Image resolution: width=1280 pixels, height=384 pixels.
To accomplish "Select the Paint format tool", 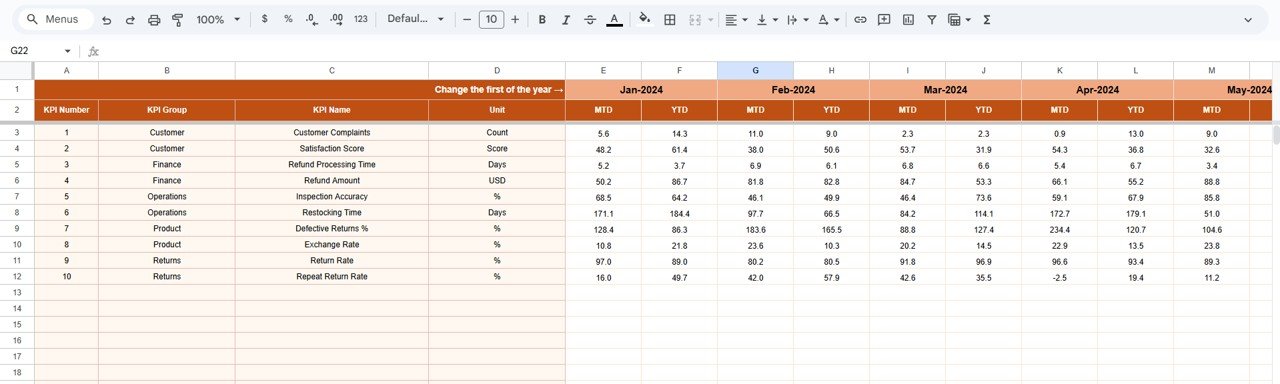I will (x=178, y=19).
